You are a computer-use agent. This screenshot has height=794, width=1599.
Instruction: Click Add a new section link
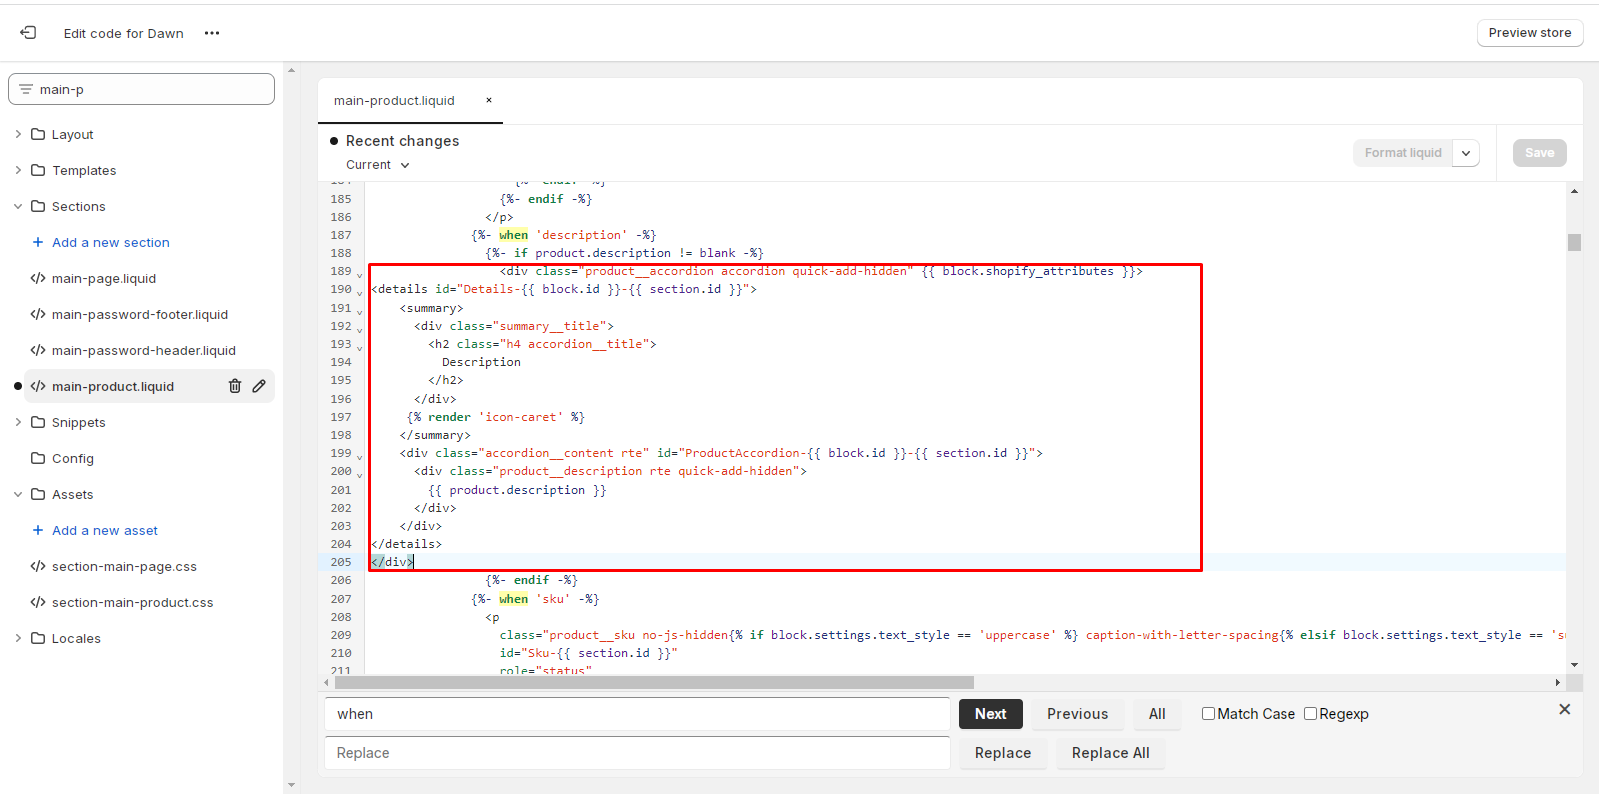tap(111, 242)
